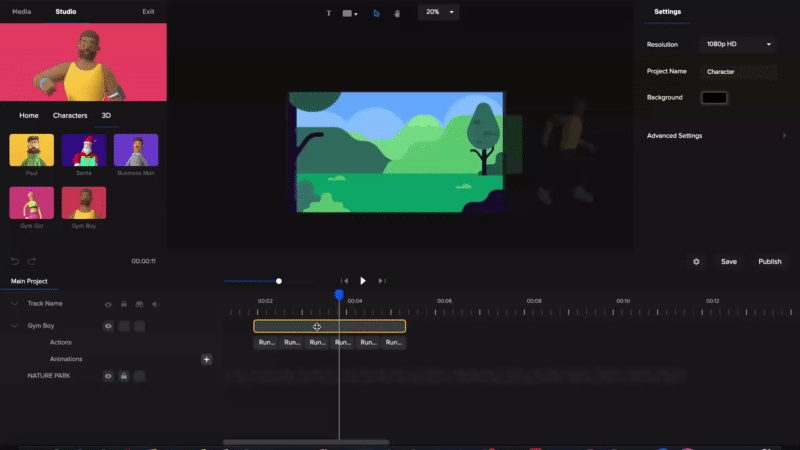The height and width of the screenshot is (450, 800).
Task: Select the Hand pan tool
Action: pyautogui.click(x=397, y=14)
